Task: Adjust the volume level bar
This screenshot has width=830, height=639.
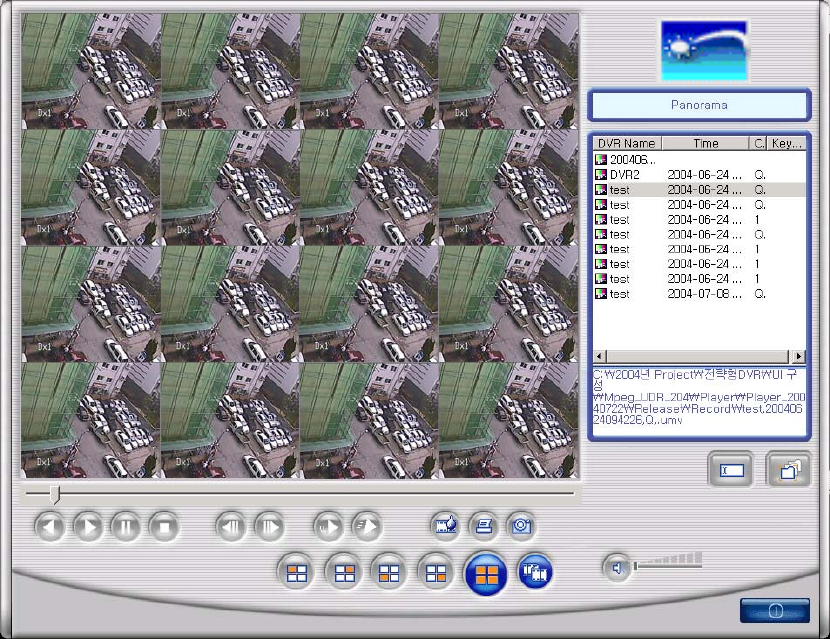Action: point(669,561)
